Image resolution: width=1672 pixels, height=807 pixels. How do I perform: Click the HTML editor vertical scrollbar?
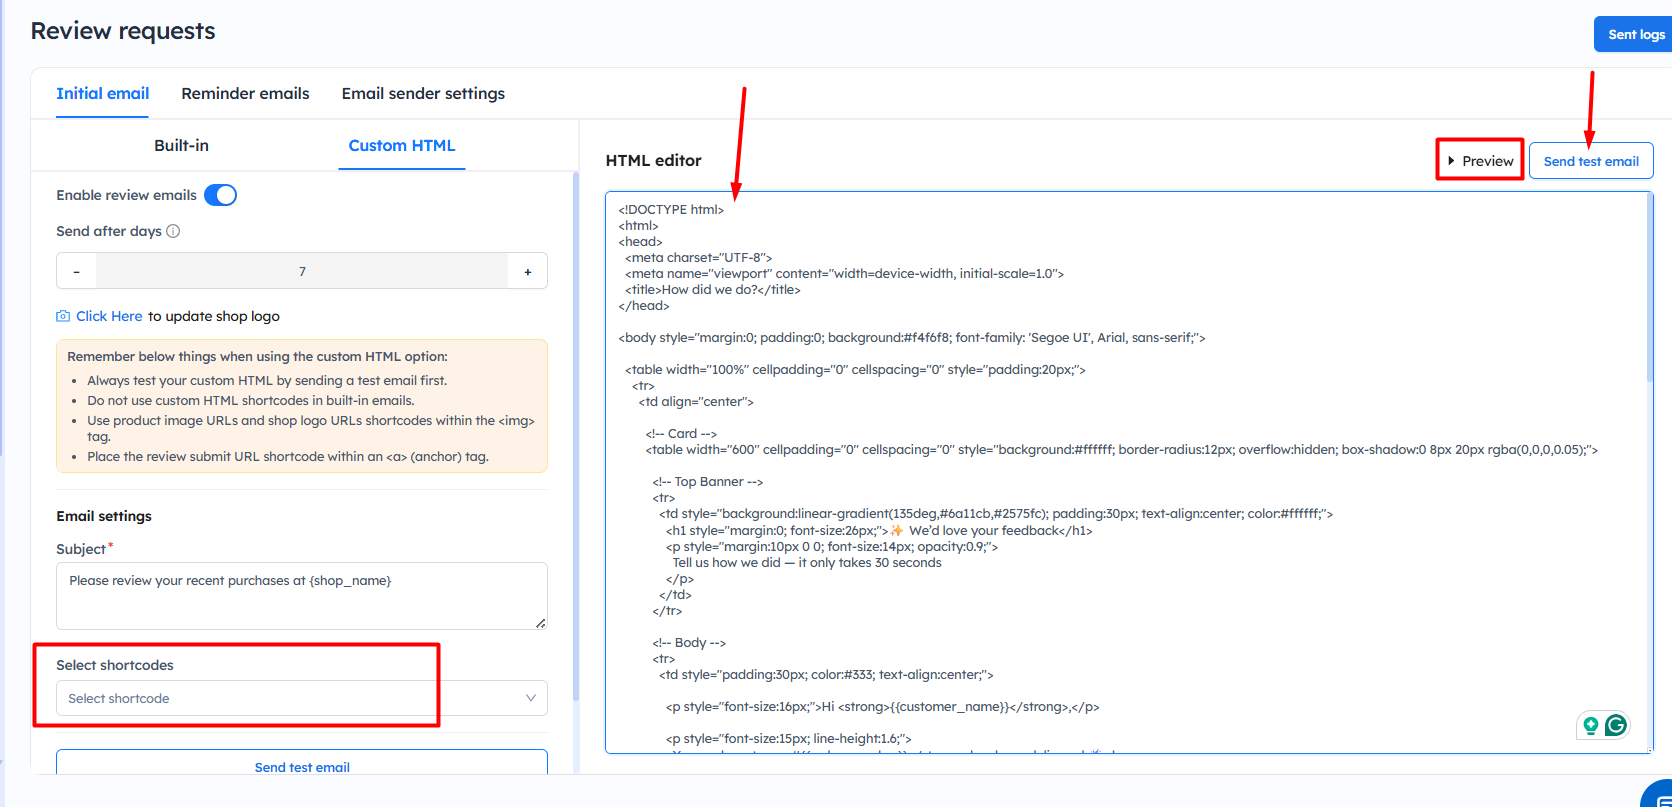(x=1649, y=290)
